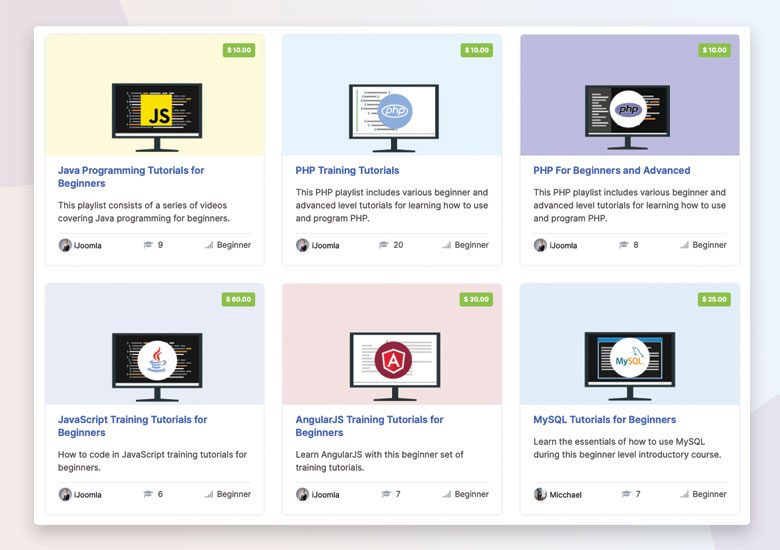This screenshot has height=550, width=780.
Task: Open the PHP Training Tutorials course title
Action: point(347,170)
